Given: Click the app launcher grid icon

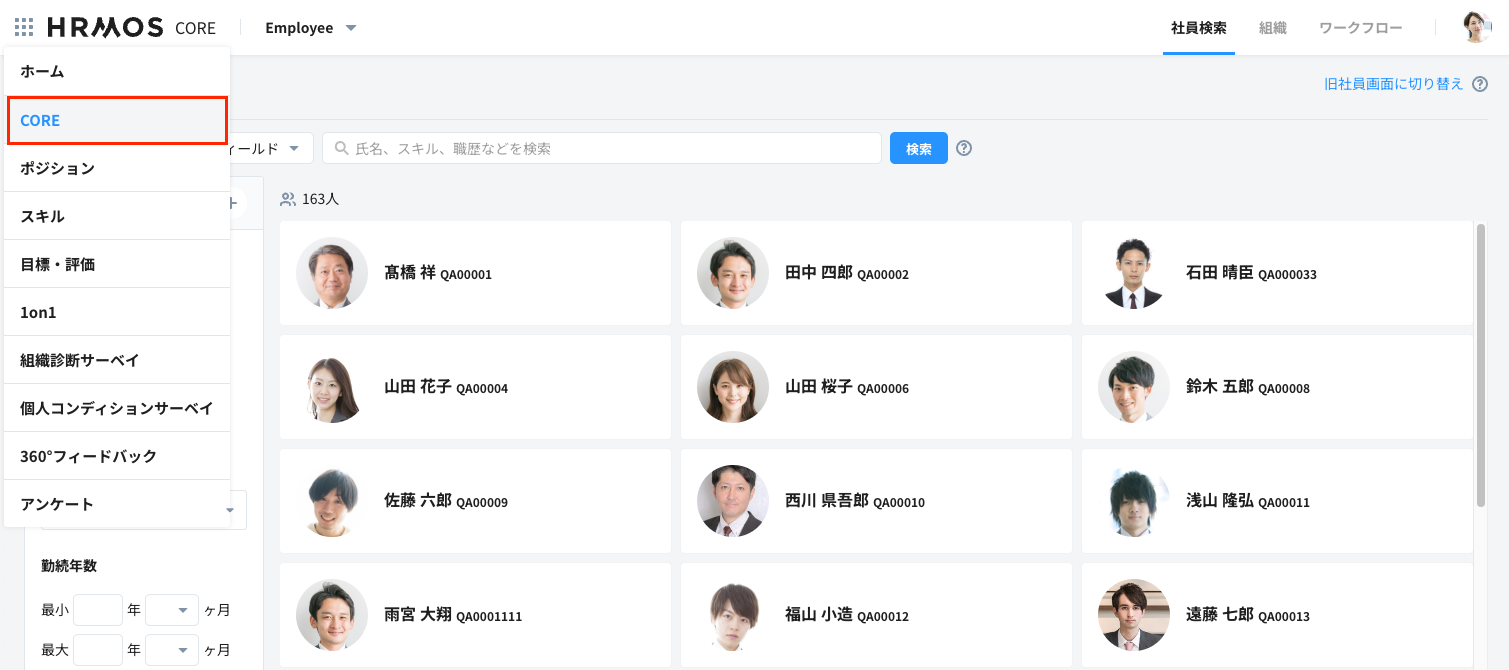Looking at the screenshot, I should pyautogui.click(x=24, y=28).
